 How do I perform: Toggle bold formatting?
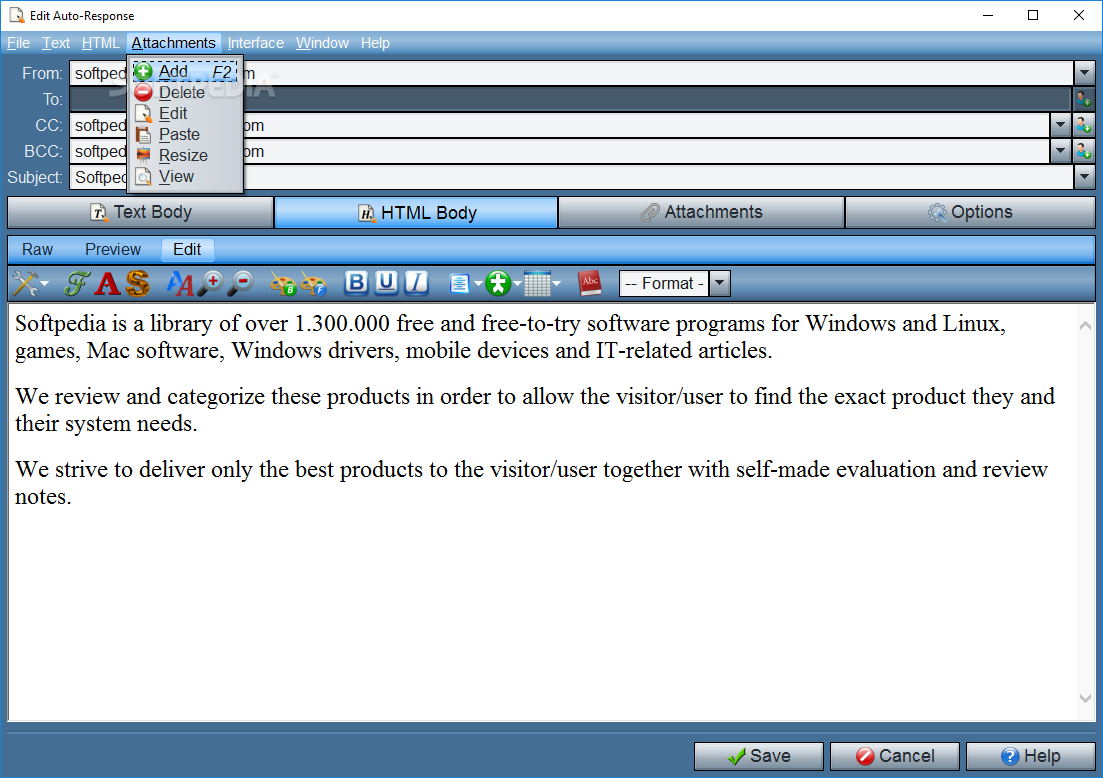tap(356, 283)
